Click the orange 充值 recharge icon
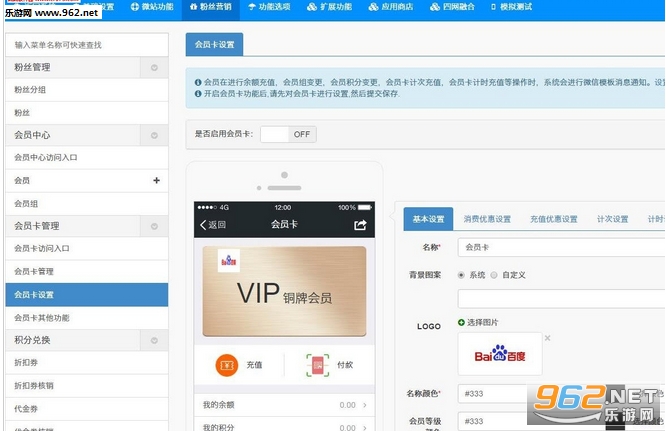The width and height of the screenshot is (666, 431). point(227,365)
